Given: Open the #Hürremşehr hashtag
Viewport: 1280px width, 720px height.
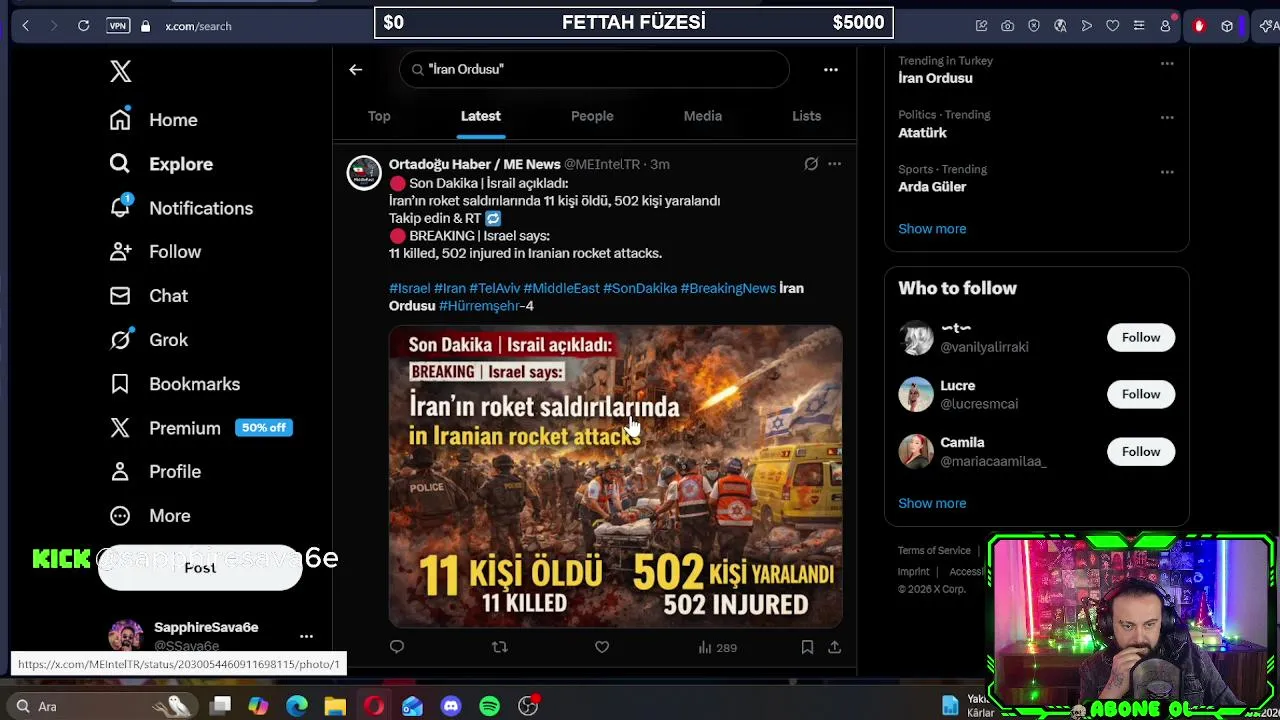Looking at the screenshot, I should [x=479, y=306].
